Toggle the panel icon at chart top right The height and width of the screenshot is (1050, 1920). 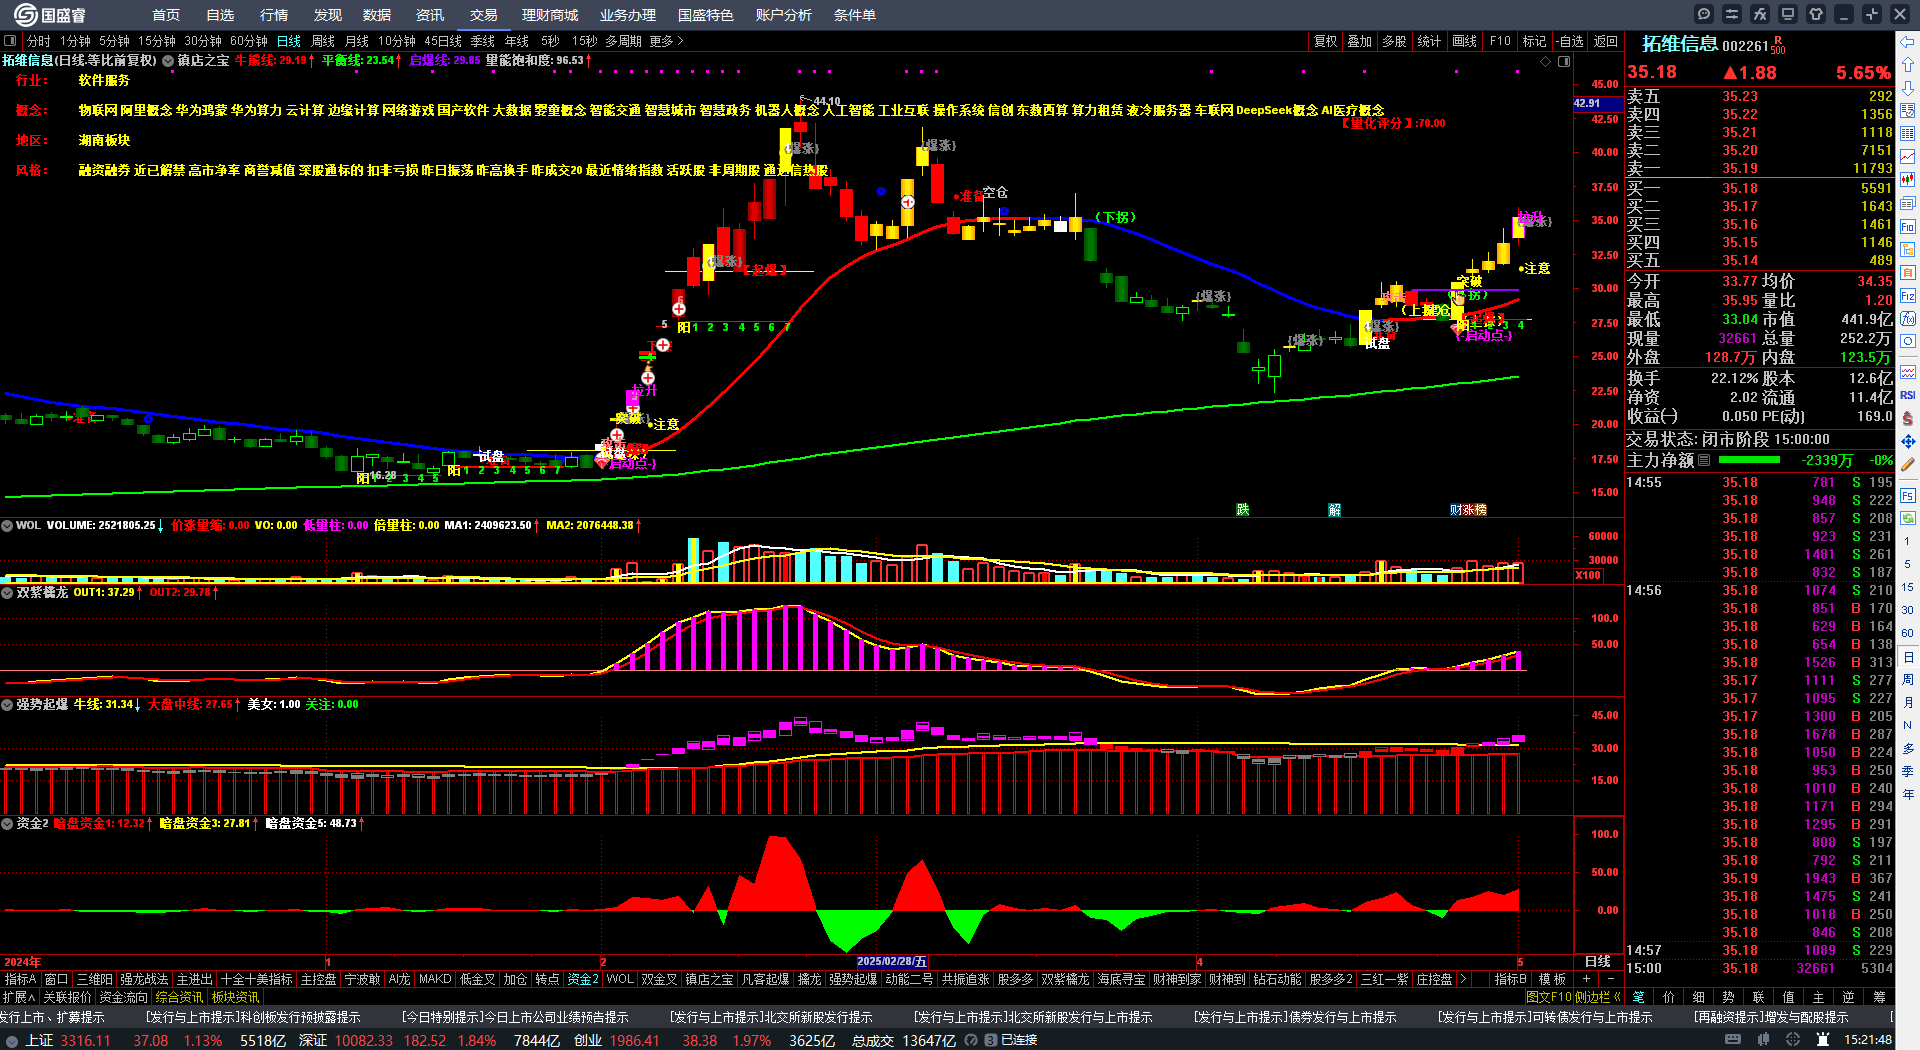[1564, 61]
